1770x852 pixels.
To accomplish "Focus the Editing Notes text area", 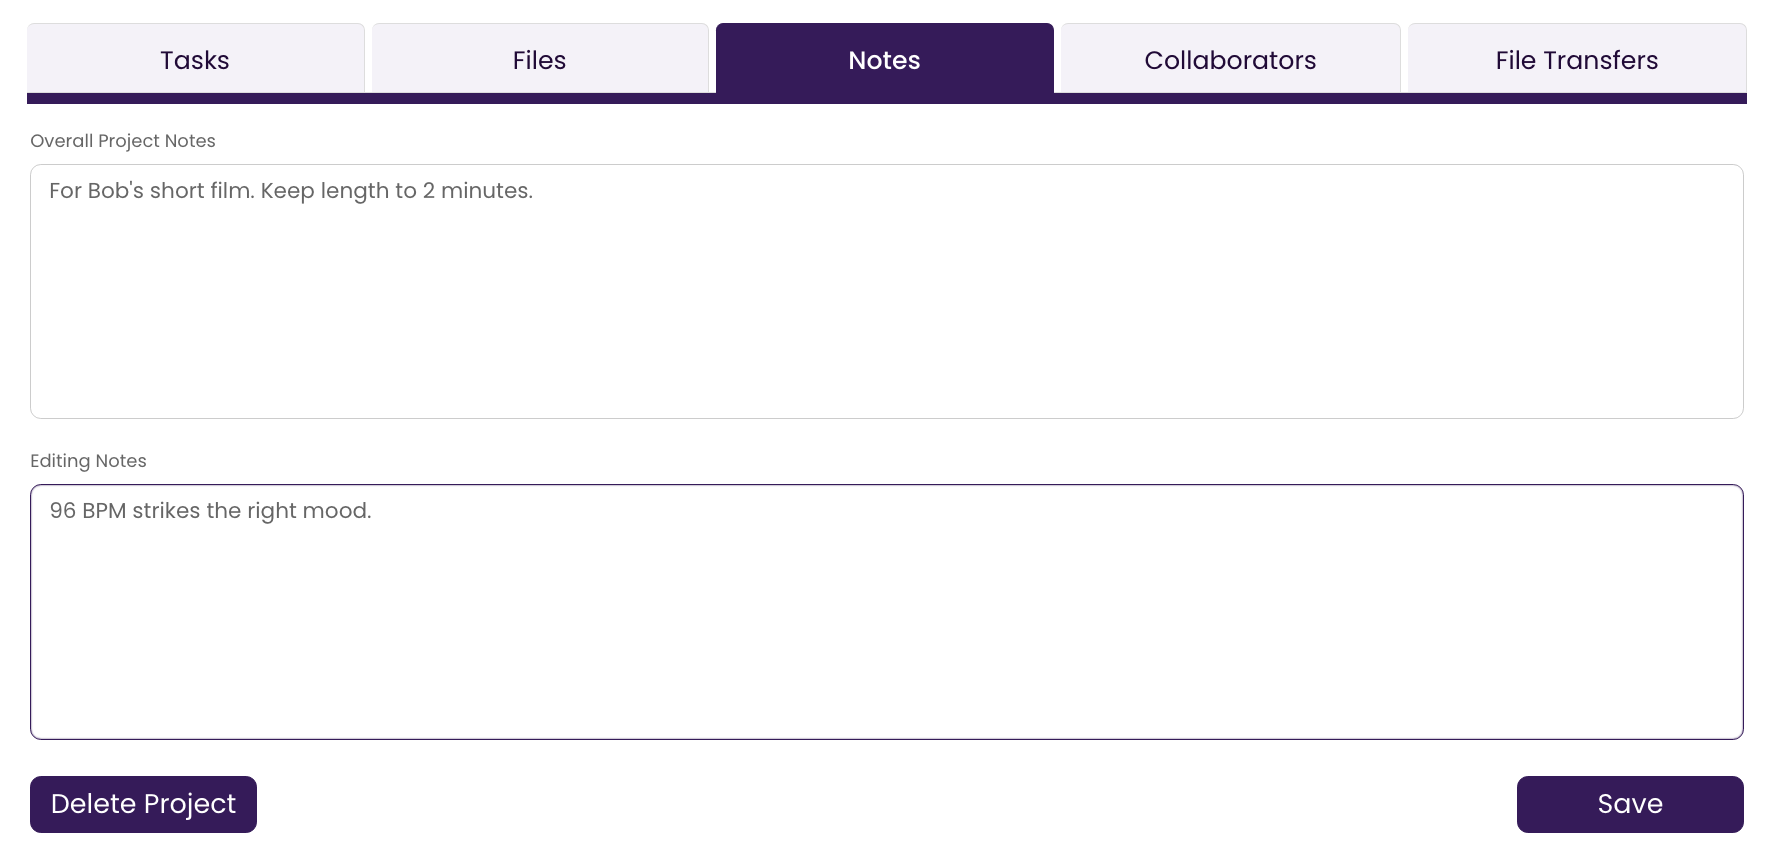I will pyautogui.click(x=887, y=612).
